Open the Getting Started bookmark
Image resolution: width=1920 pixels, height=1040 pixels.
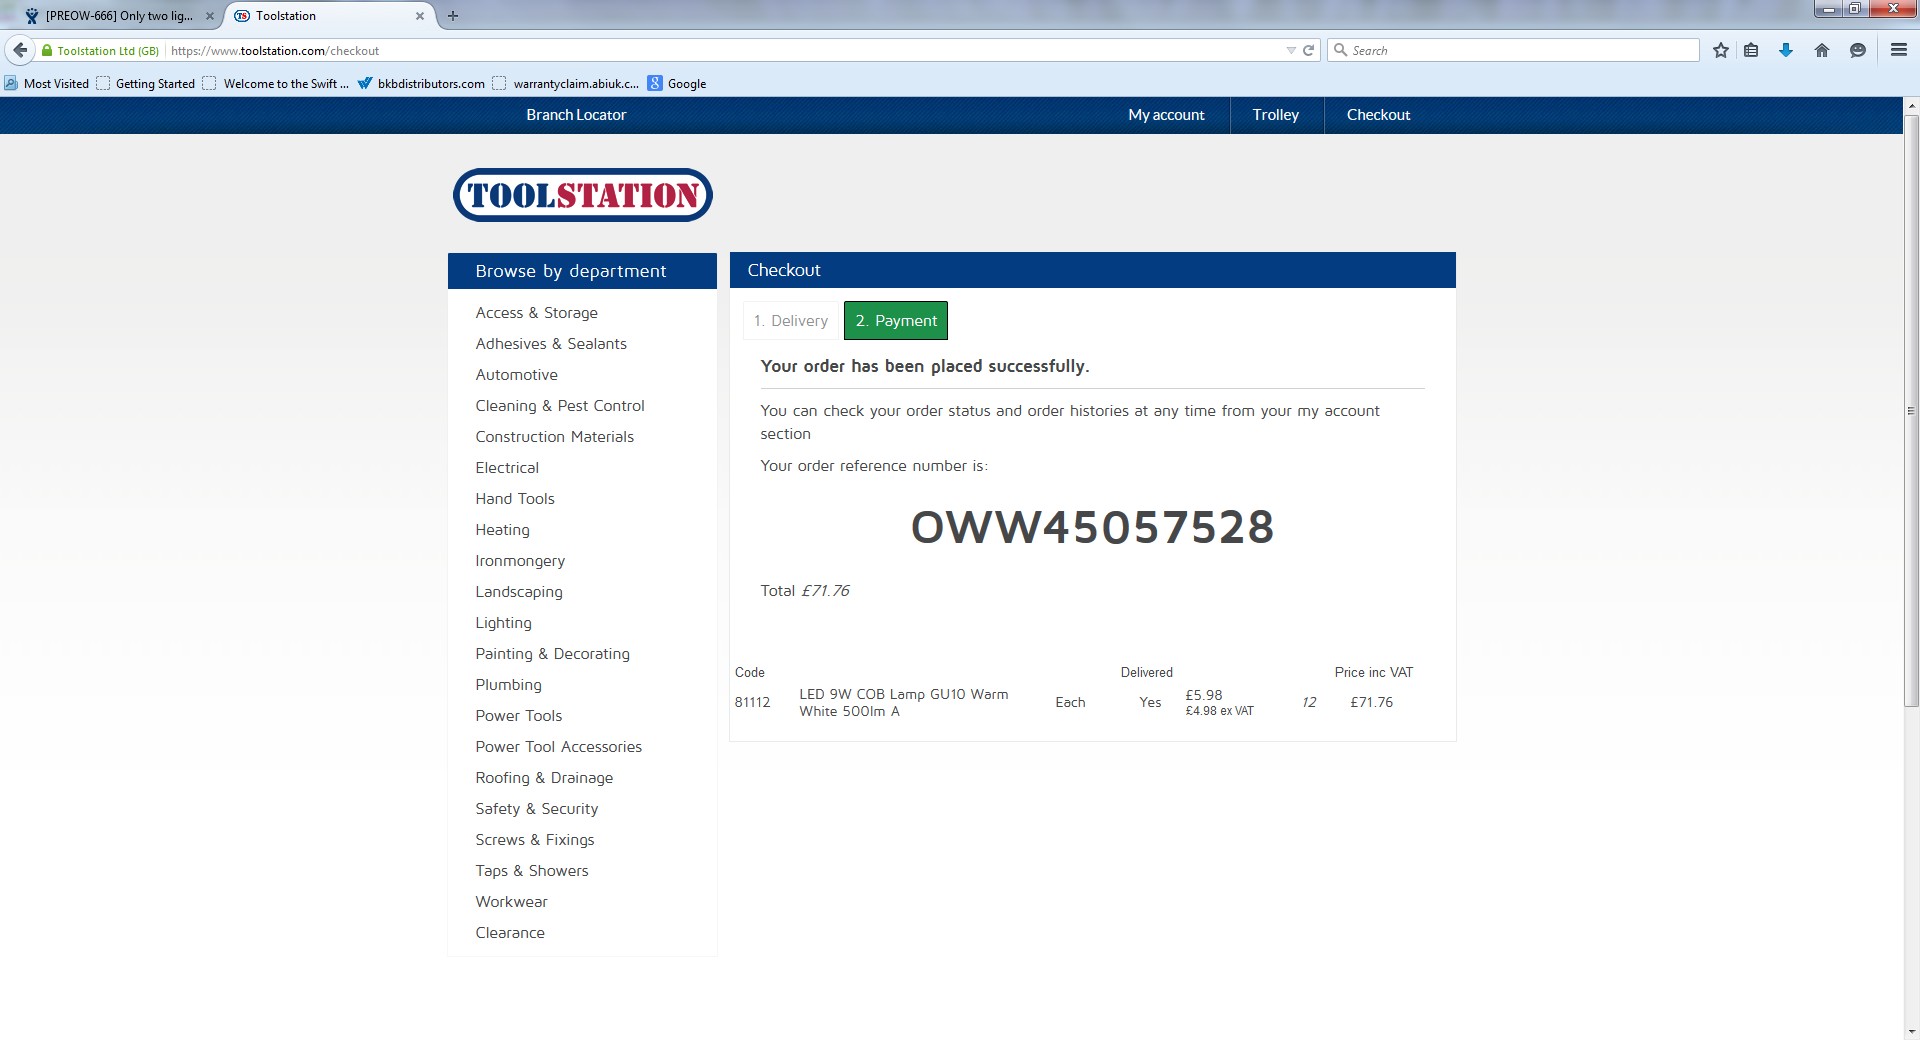pos(146,83)
